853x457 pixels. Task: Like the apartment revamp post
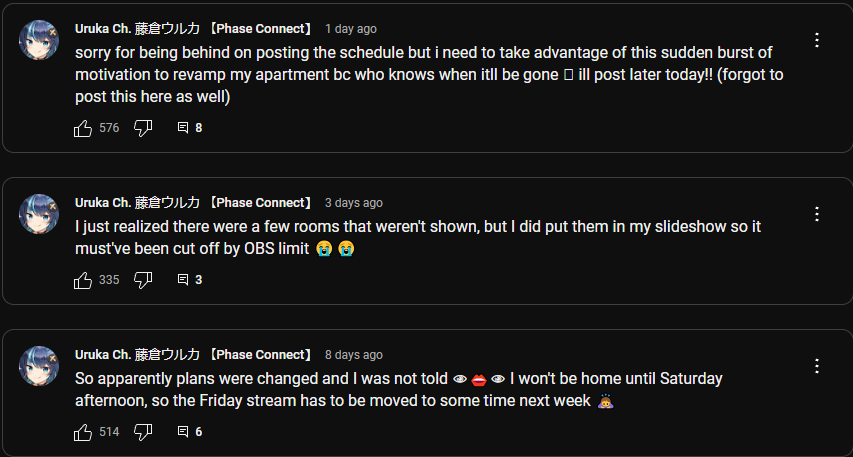pos(83,128)
